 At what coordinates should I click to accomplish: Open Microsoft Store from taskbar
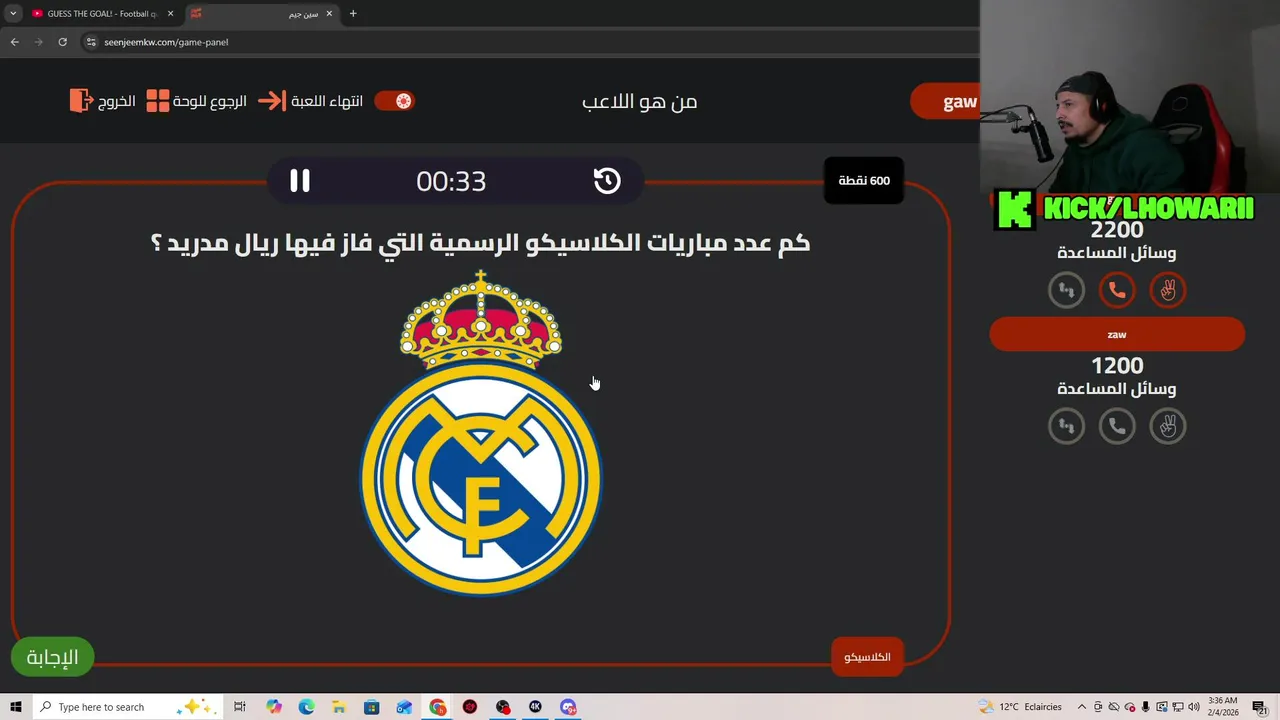tap(371, 707)
